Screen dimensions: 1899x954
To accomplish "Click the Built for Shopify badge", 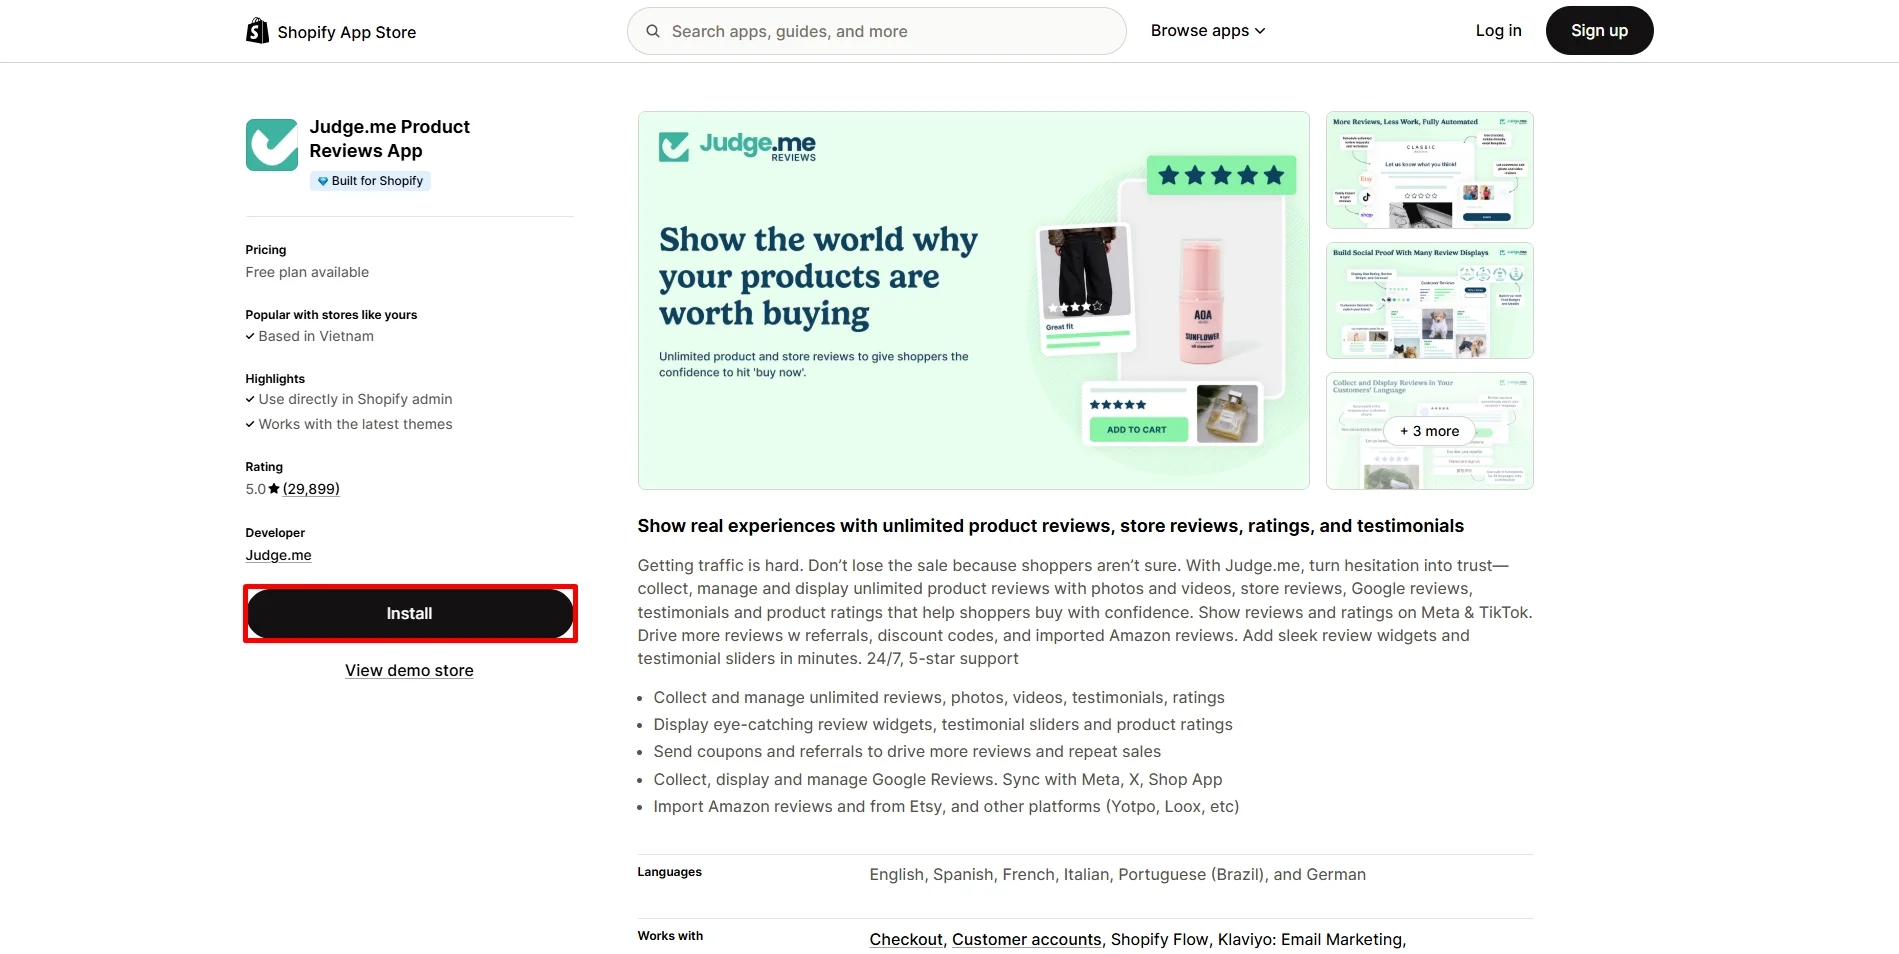I will click(370, 181).
